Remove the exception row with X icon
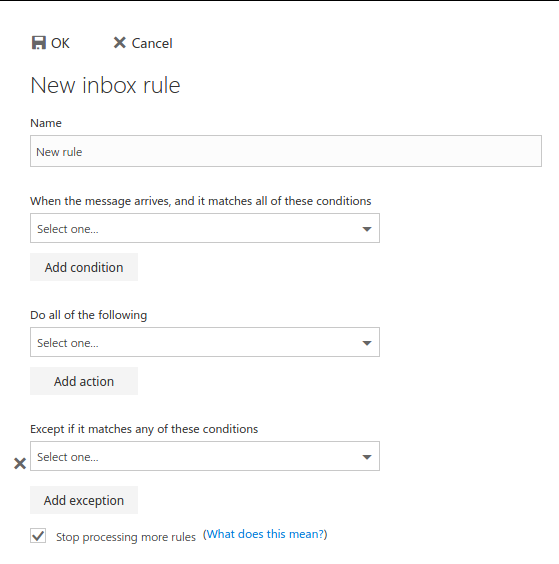The width and height of the screenshot is (559, 564). (x=20, y=463)
